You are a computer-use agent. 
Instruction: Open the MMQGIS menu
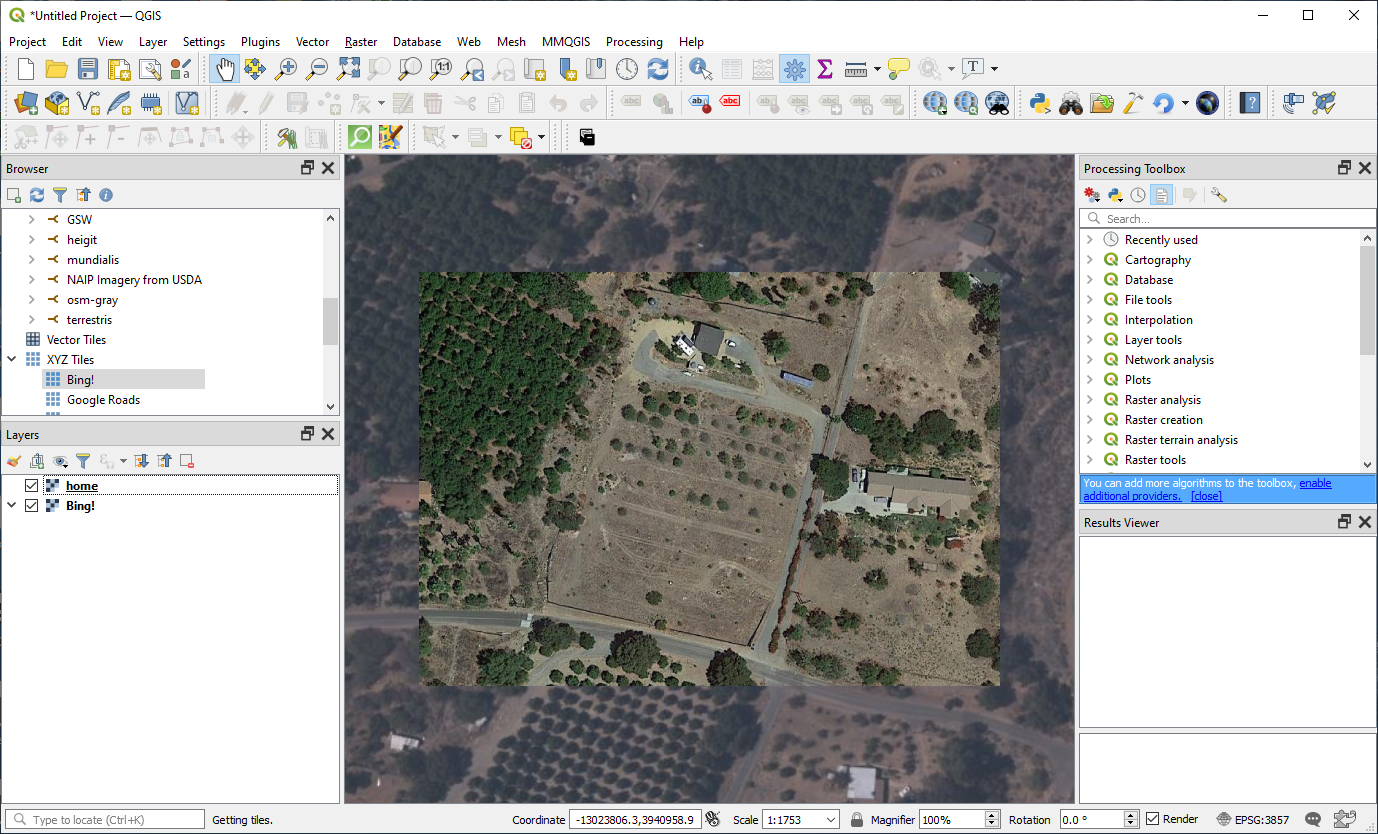(x=566, y=42)
